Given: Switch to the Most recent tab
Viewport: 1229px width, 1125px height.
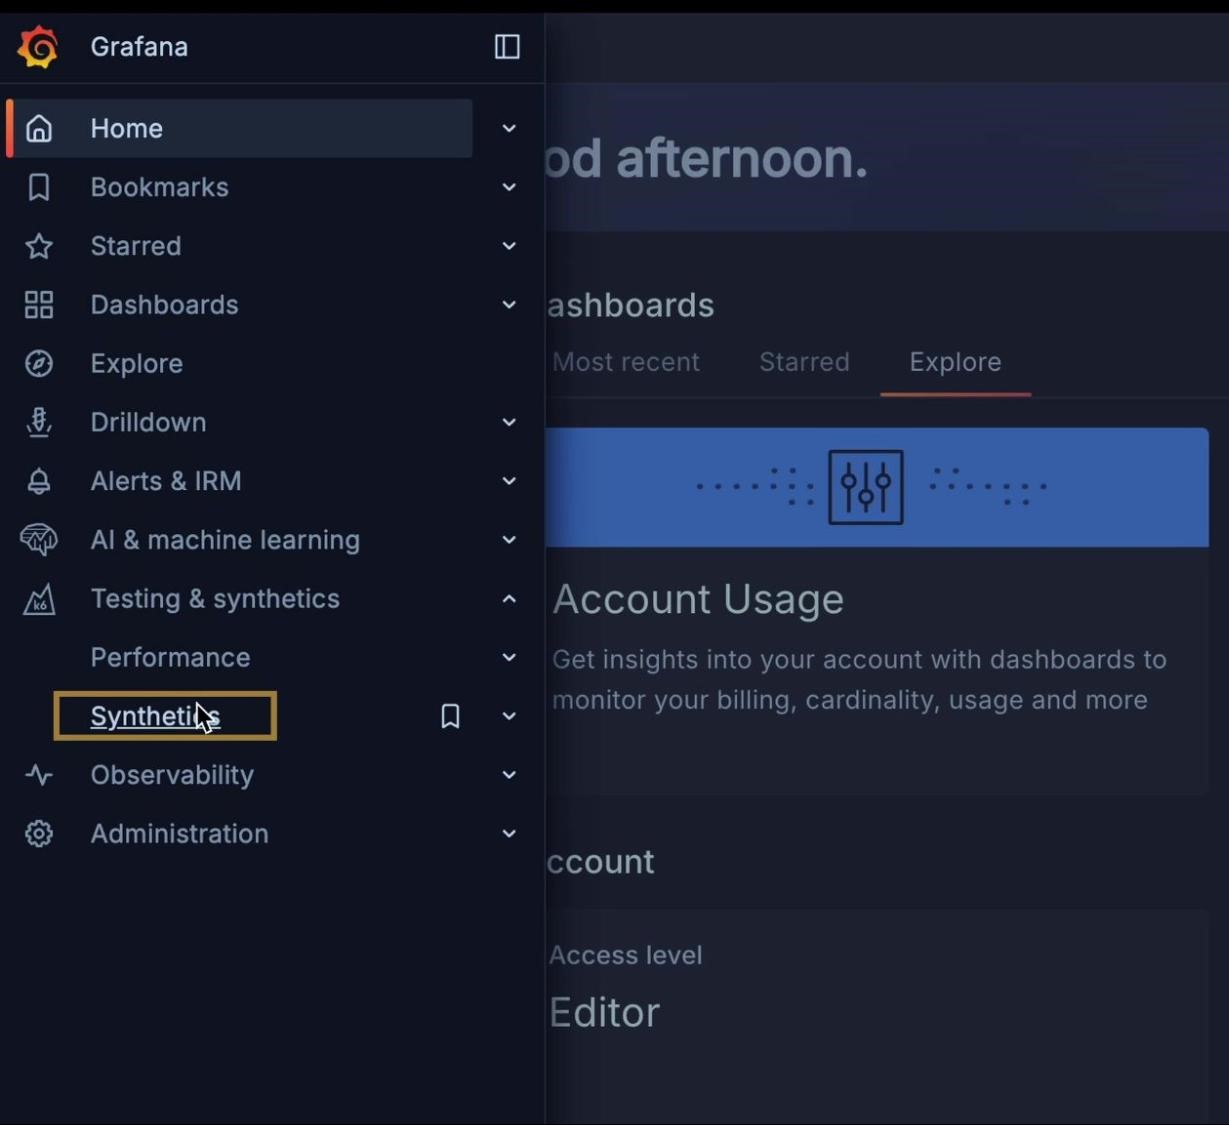Looking at the screenshot, I should point(626,362).
